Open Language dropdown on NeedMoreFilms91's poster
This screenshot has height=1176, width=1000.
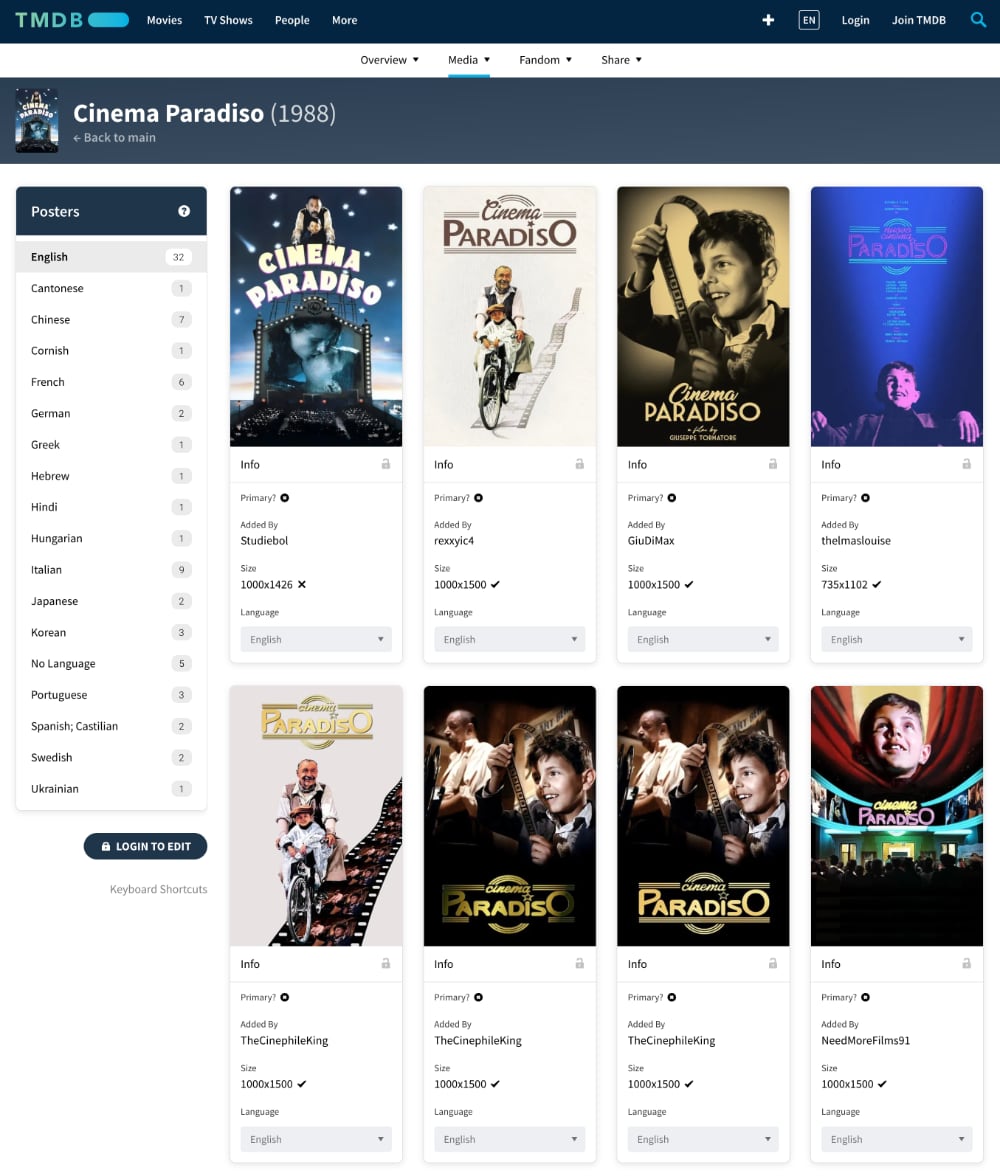tap(896, 1139)
